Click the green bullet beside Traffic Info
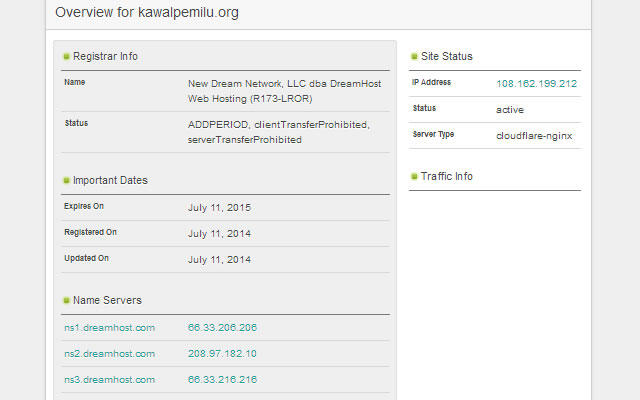This screenshot has width=640, height=400. point(414,176)
